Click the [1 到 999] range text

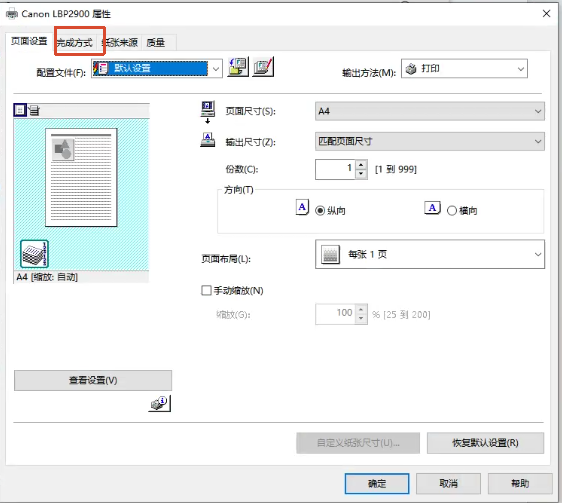point(396,169)
